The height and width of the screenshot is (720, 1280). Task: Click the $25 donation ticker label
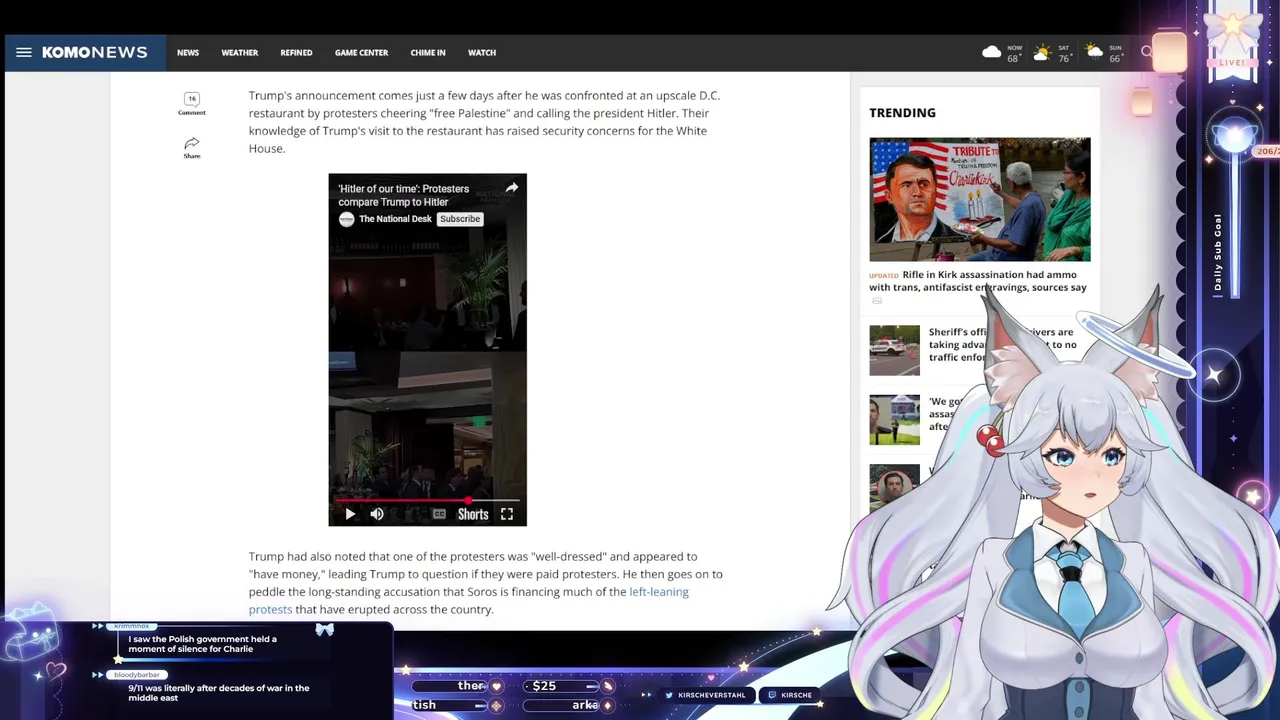click(544, 686)
